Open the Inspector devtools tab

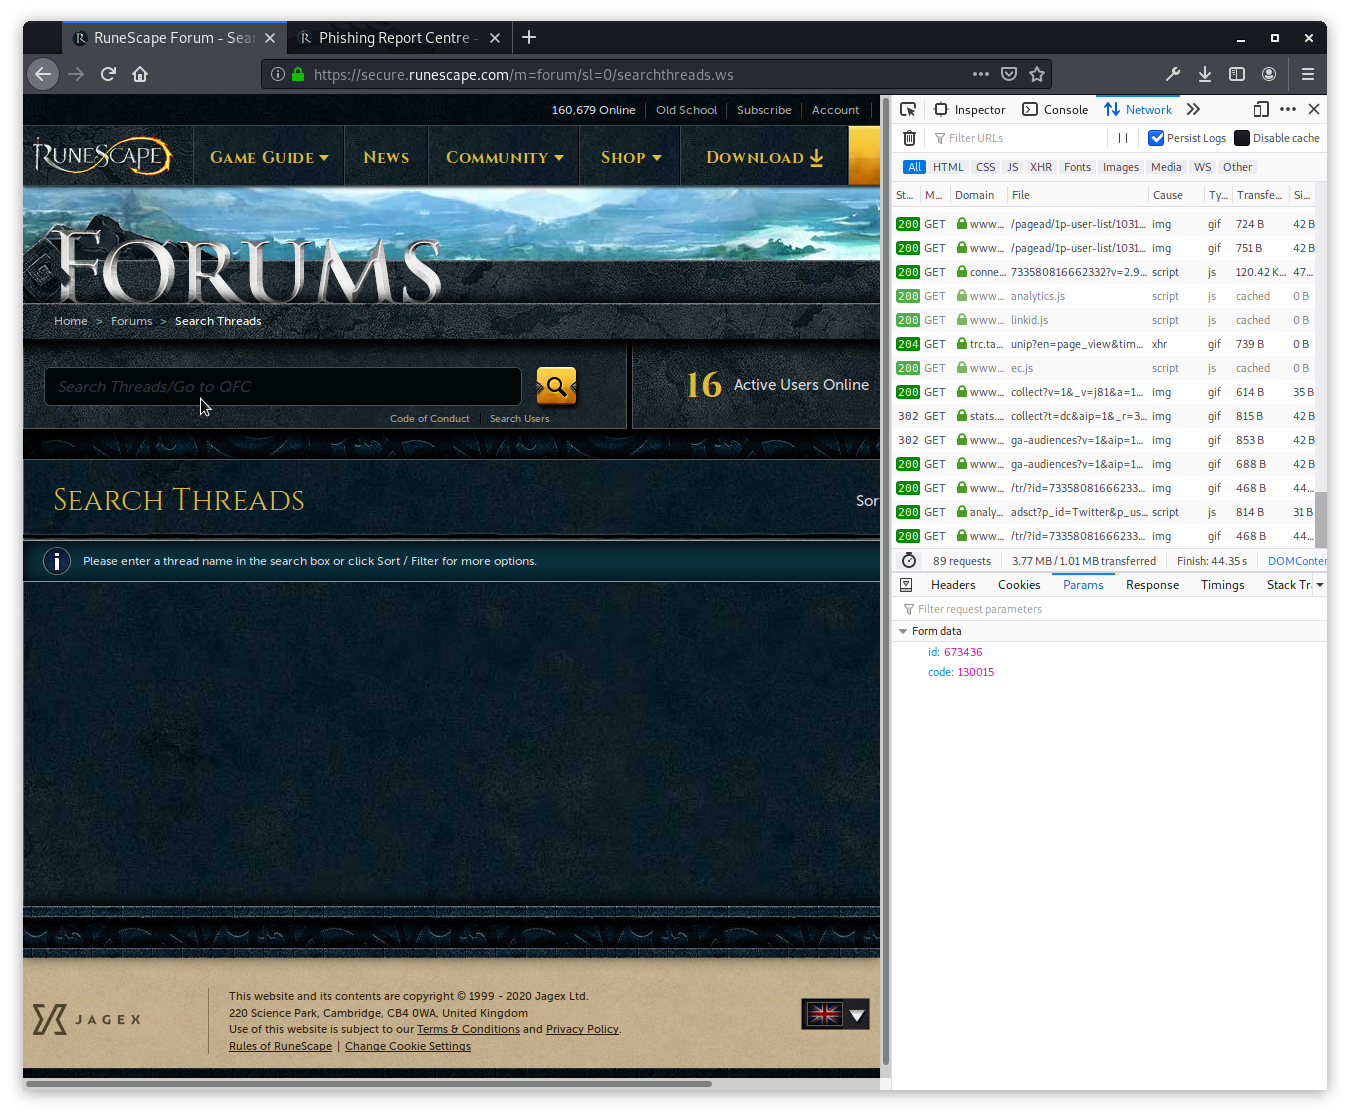point(969,110)
